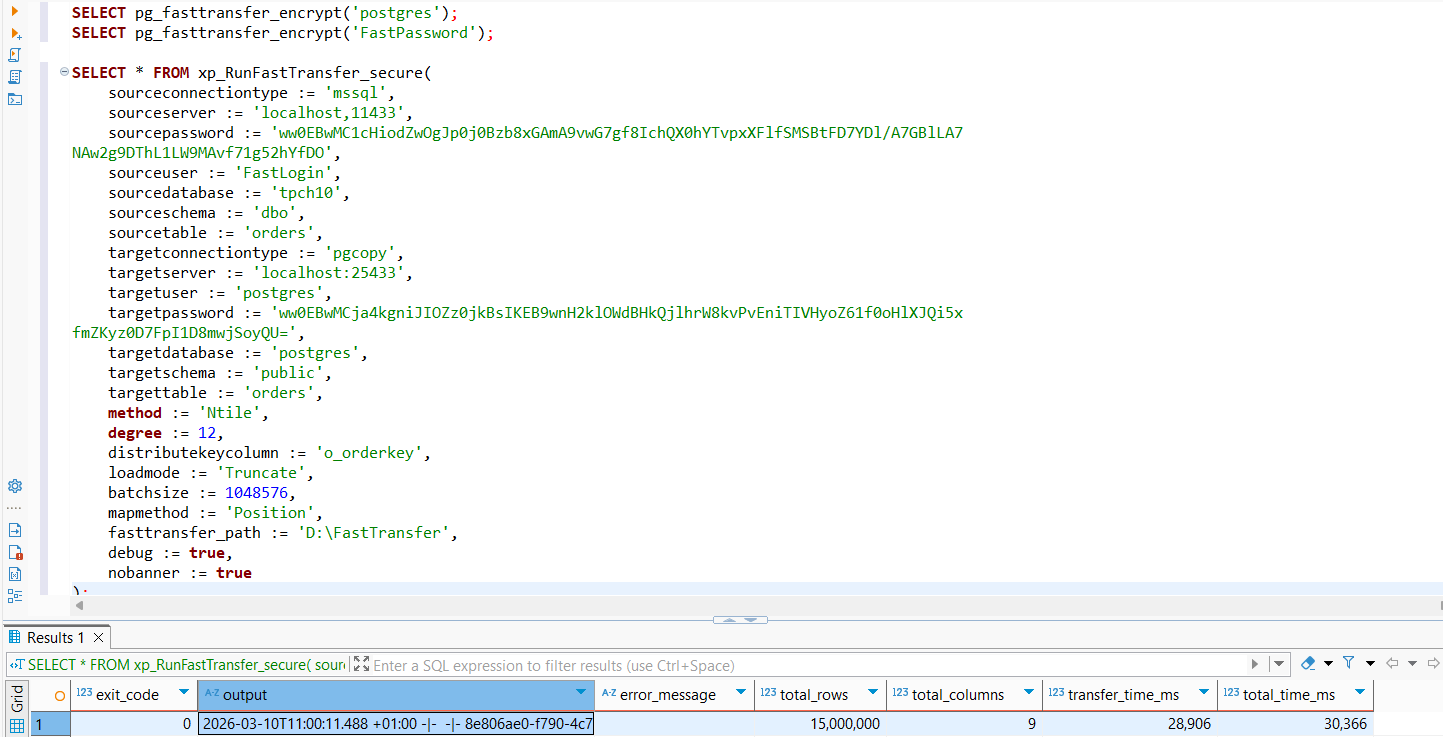This screenshot has width=1443, height=737.
Task: Open the dropdown beside the eraser icon
Action: pos(1327,663)
